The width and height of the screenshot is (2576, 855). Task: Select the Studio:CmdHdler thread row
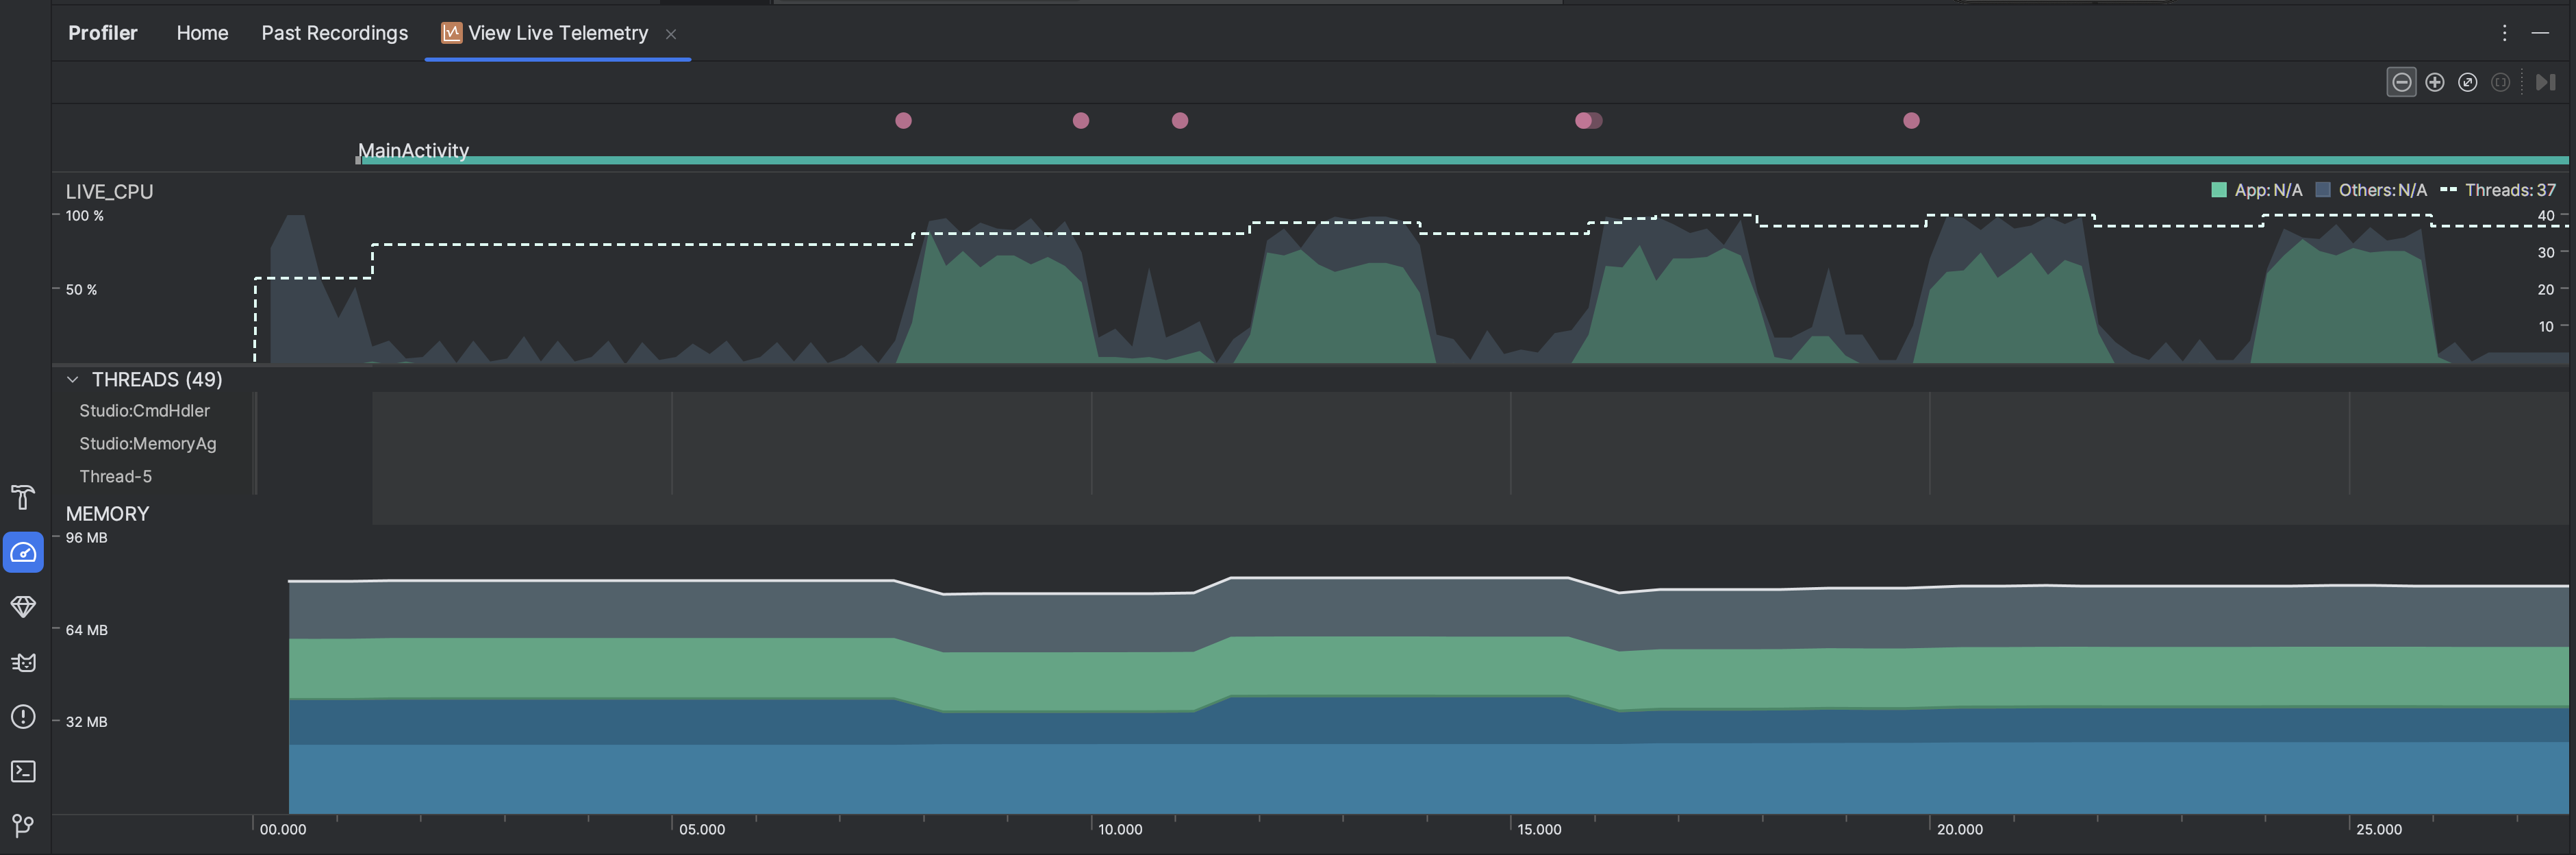coord(144,411)
